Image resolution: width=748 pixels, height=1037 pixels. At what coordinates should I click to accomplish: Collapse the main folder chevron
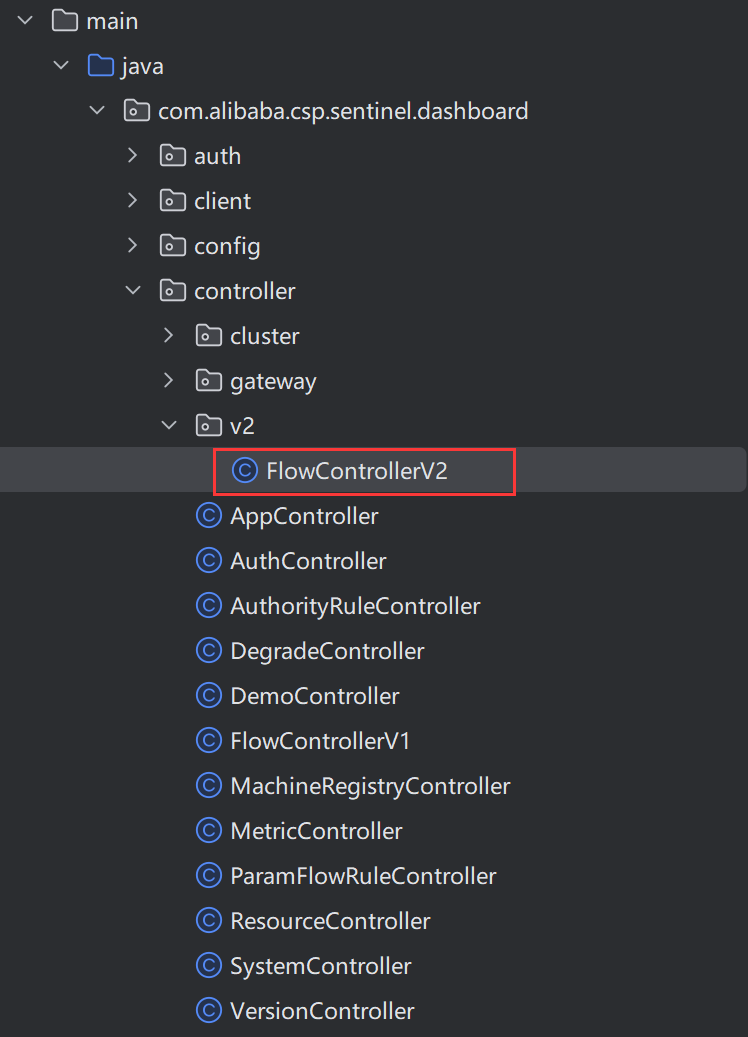pyautogui.click(x=26, y=21)
